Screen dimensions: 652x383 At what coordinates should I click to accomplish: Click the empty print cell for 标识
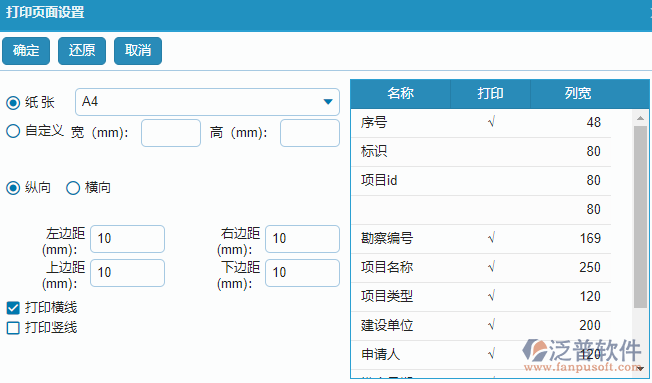click(491, 152)
